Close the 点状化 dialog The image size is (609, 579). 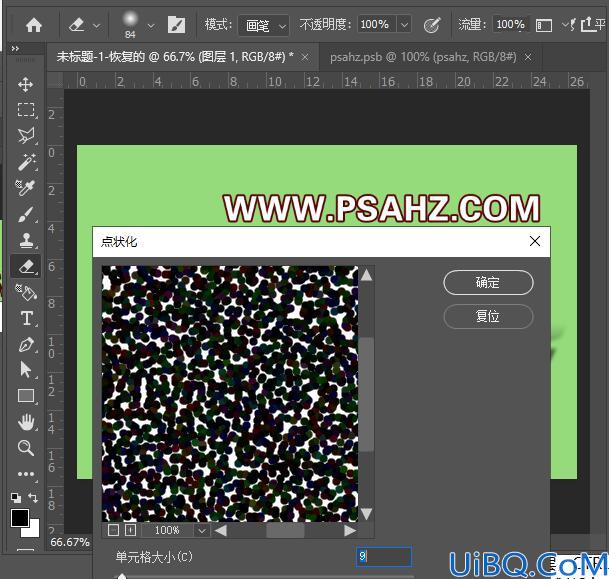coord(535,241)
